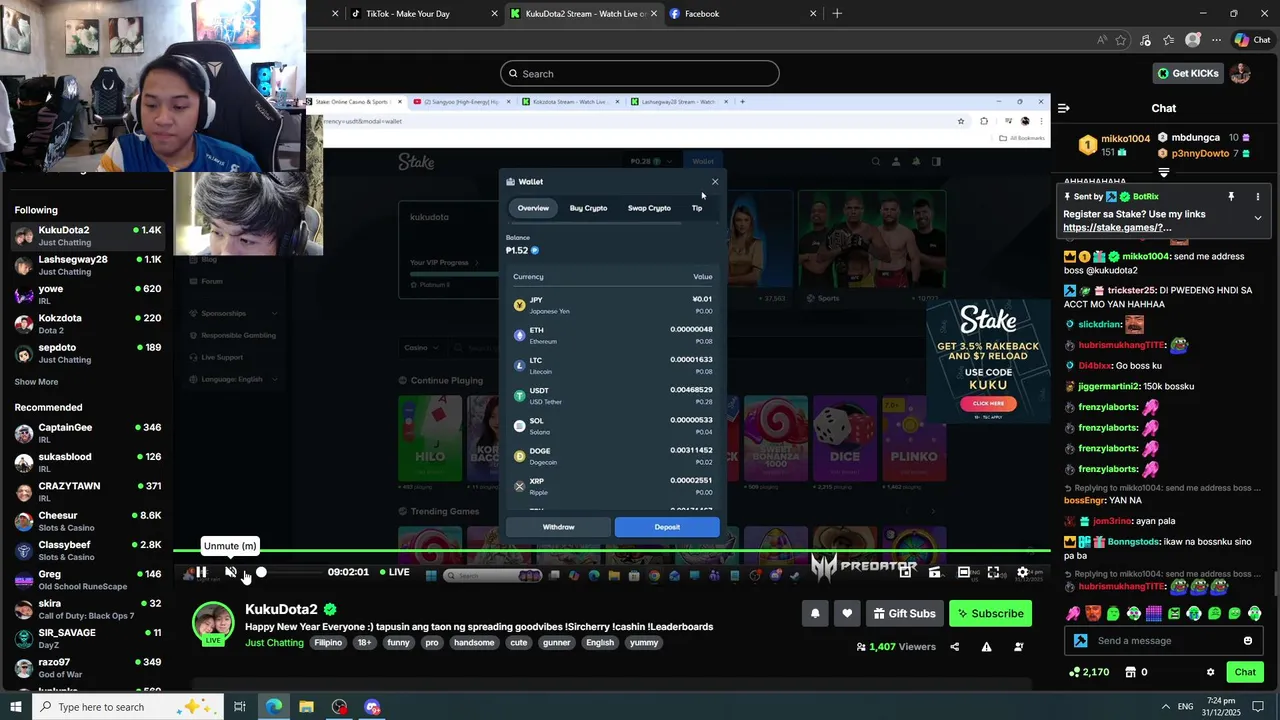
Task: Click the Send a message field
Action: point(1165,641)
